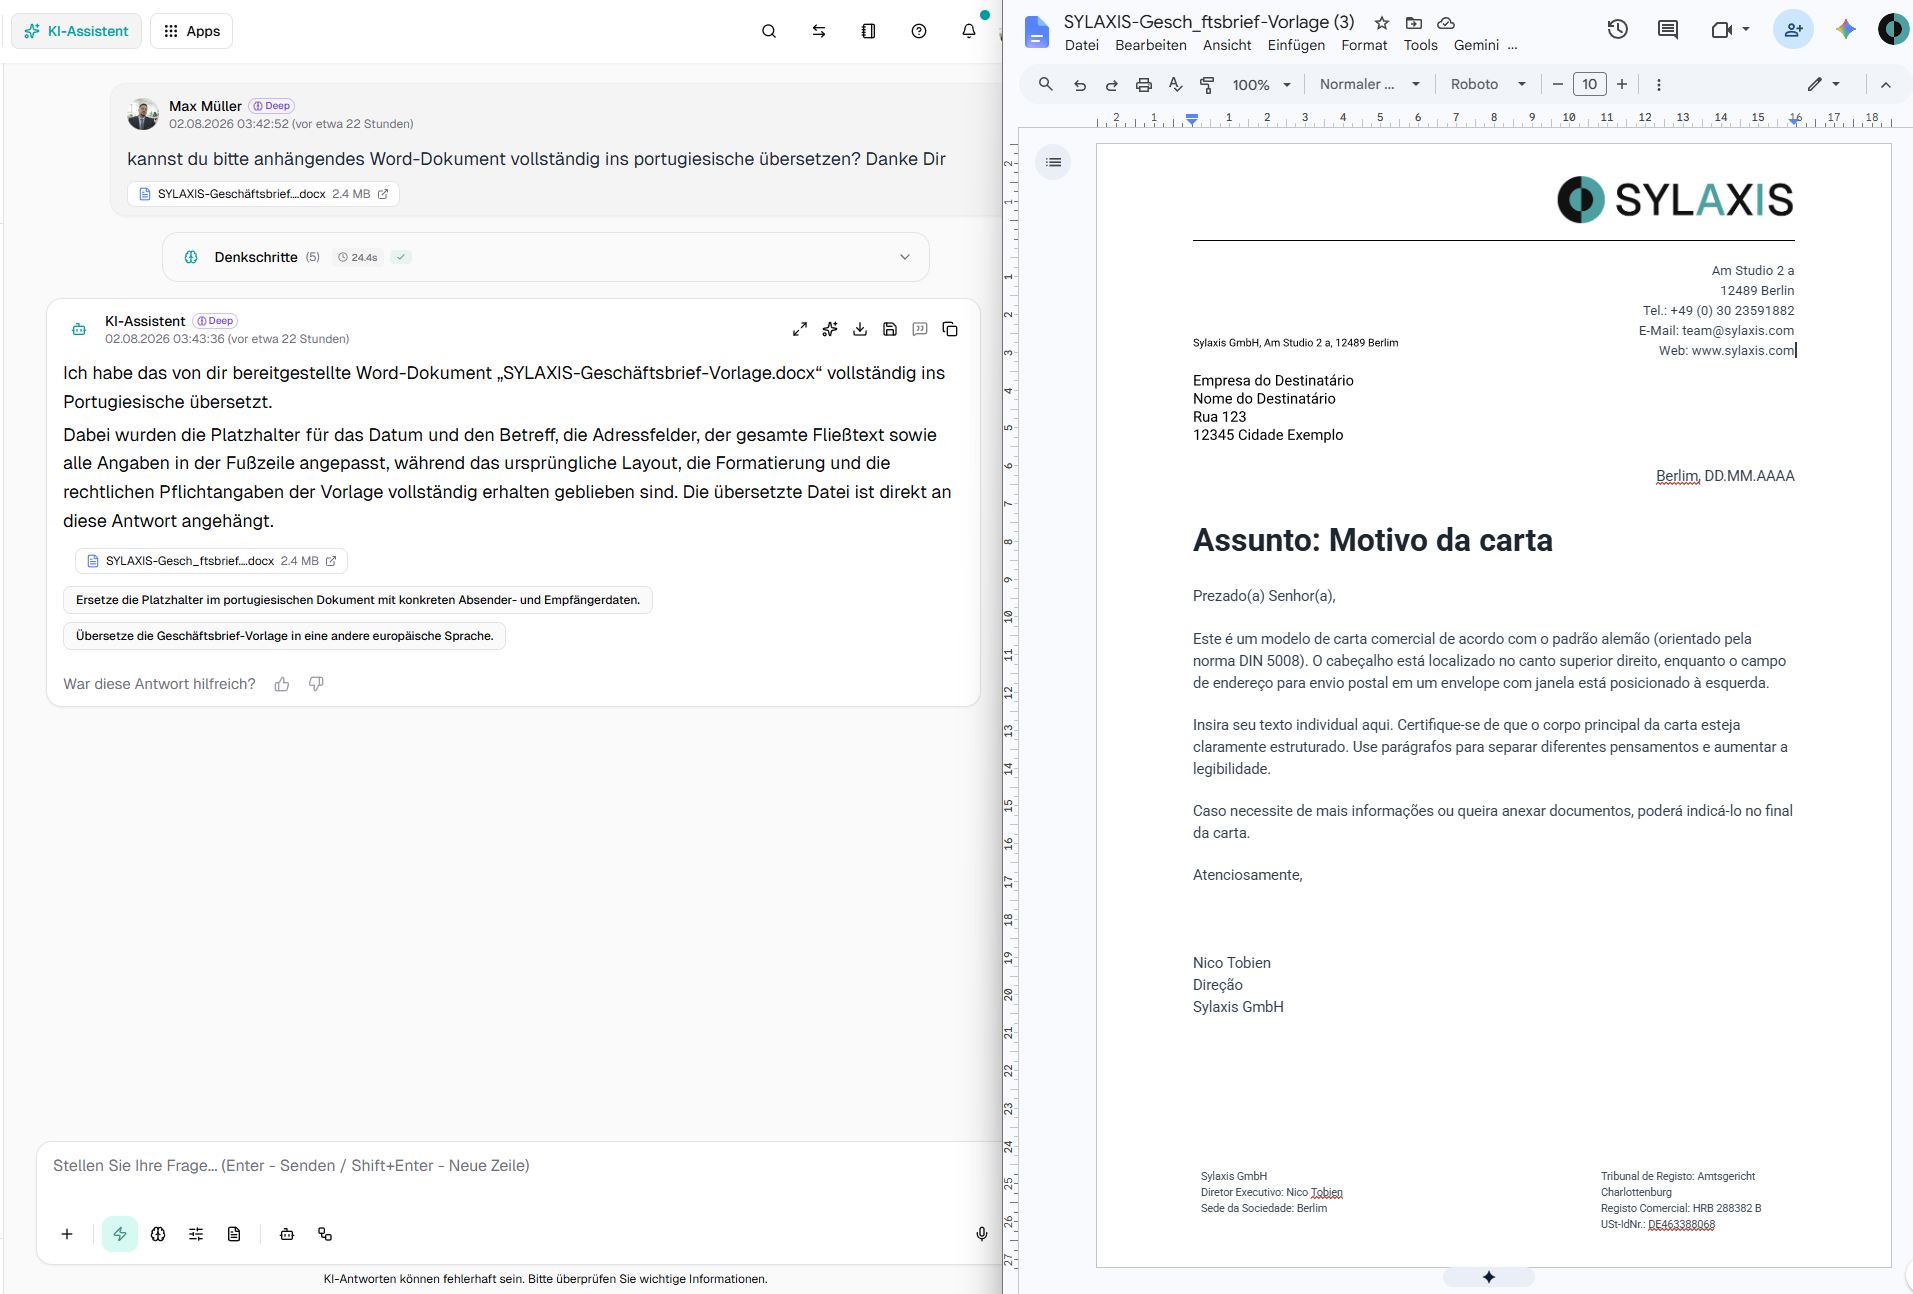Click the chat input field 'Stellen Sie Ihre Frage'
The width and height of the screenshot is (1913, 1294).
click(520, 1166)
